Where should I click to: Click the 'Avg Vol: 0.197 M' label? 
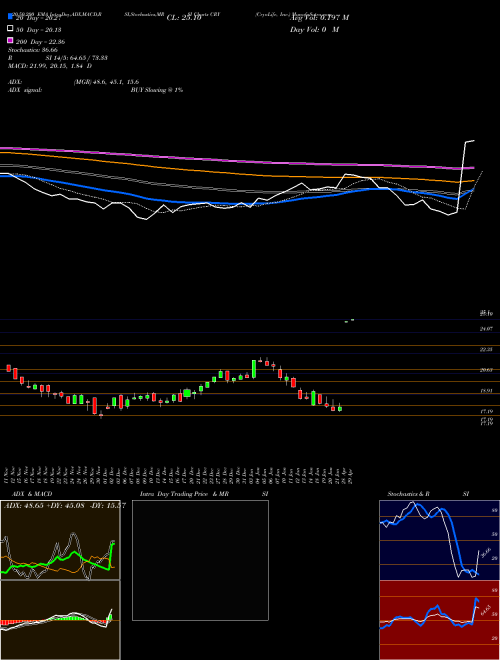coord(319,17)
